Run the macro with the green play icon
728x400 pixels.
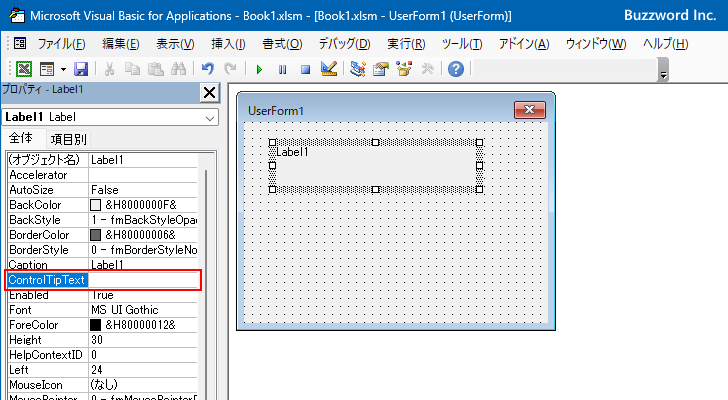(x=259, y=70)
